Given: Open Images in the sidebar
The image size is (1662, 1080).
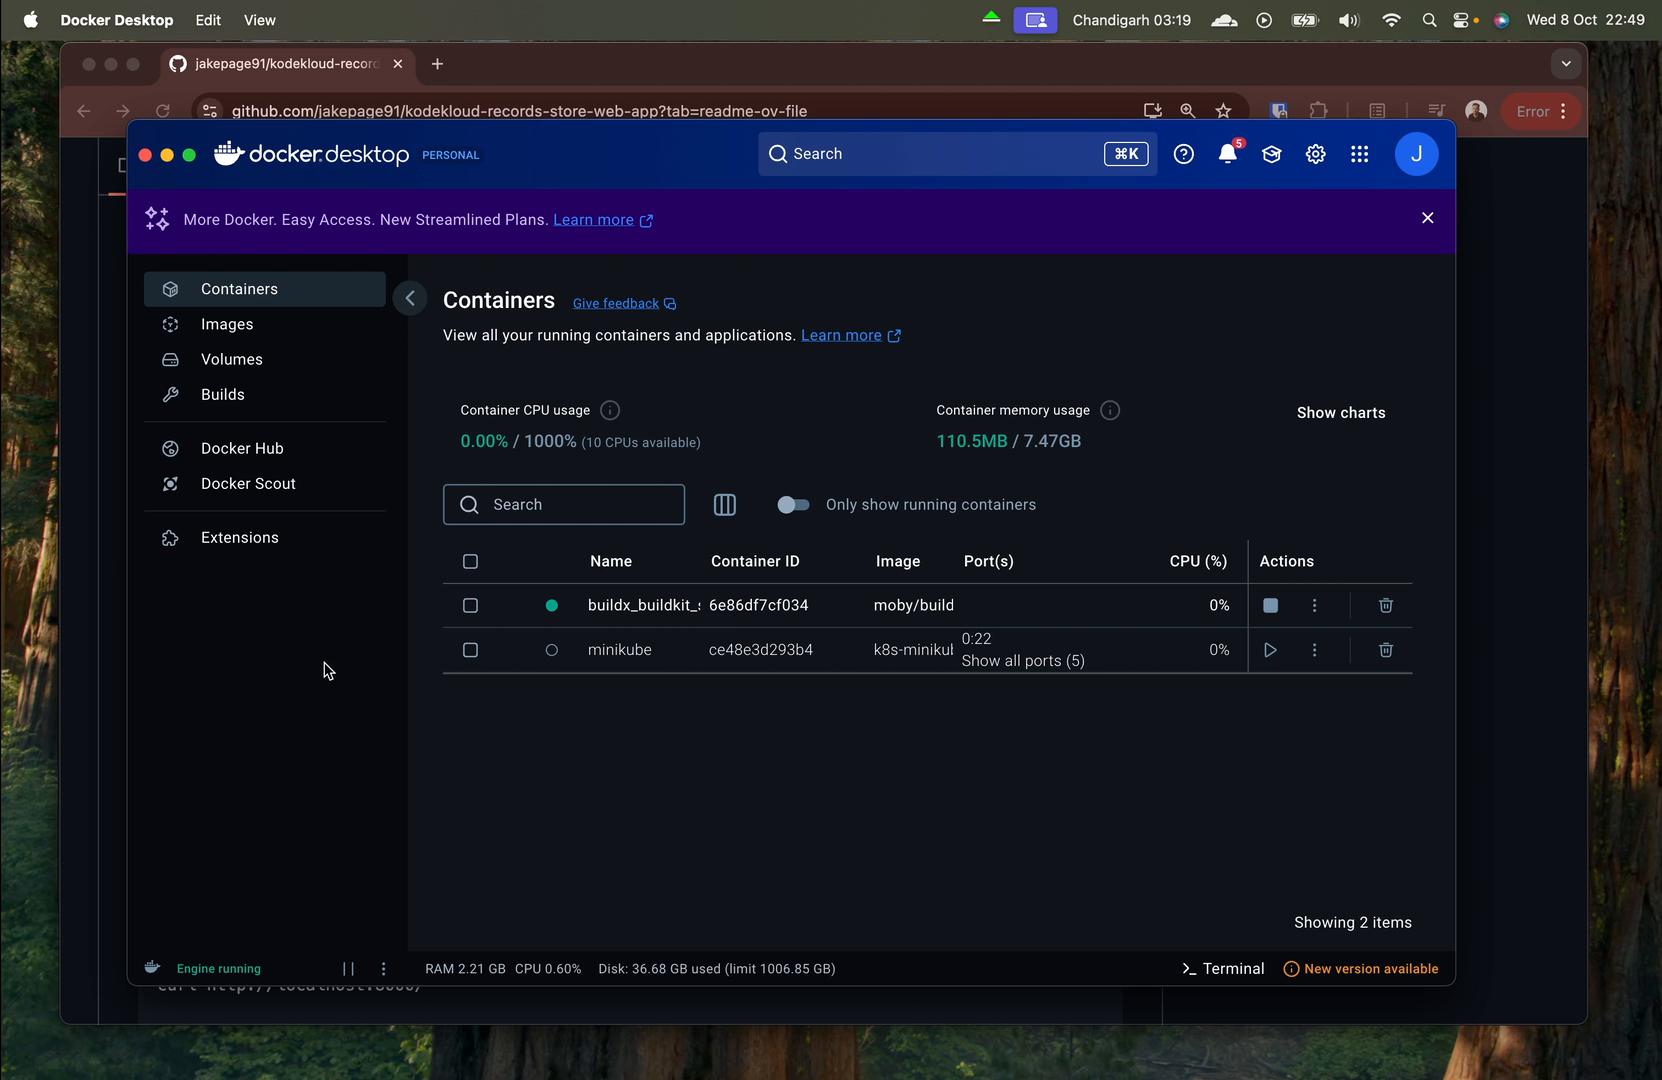Looking at the screenshot, I should [265, 324].
